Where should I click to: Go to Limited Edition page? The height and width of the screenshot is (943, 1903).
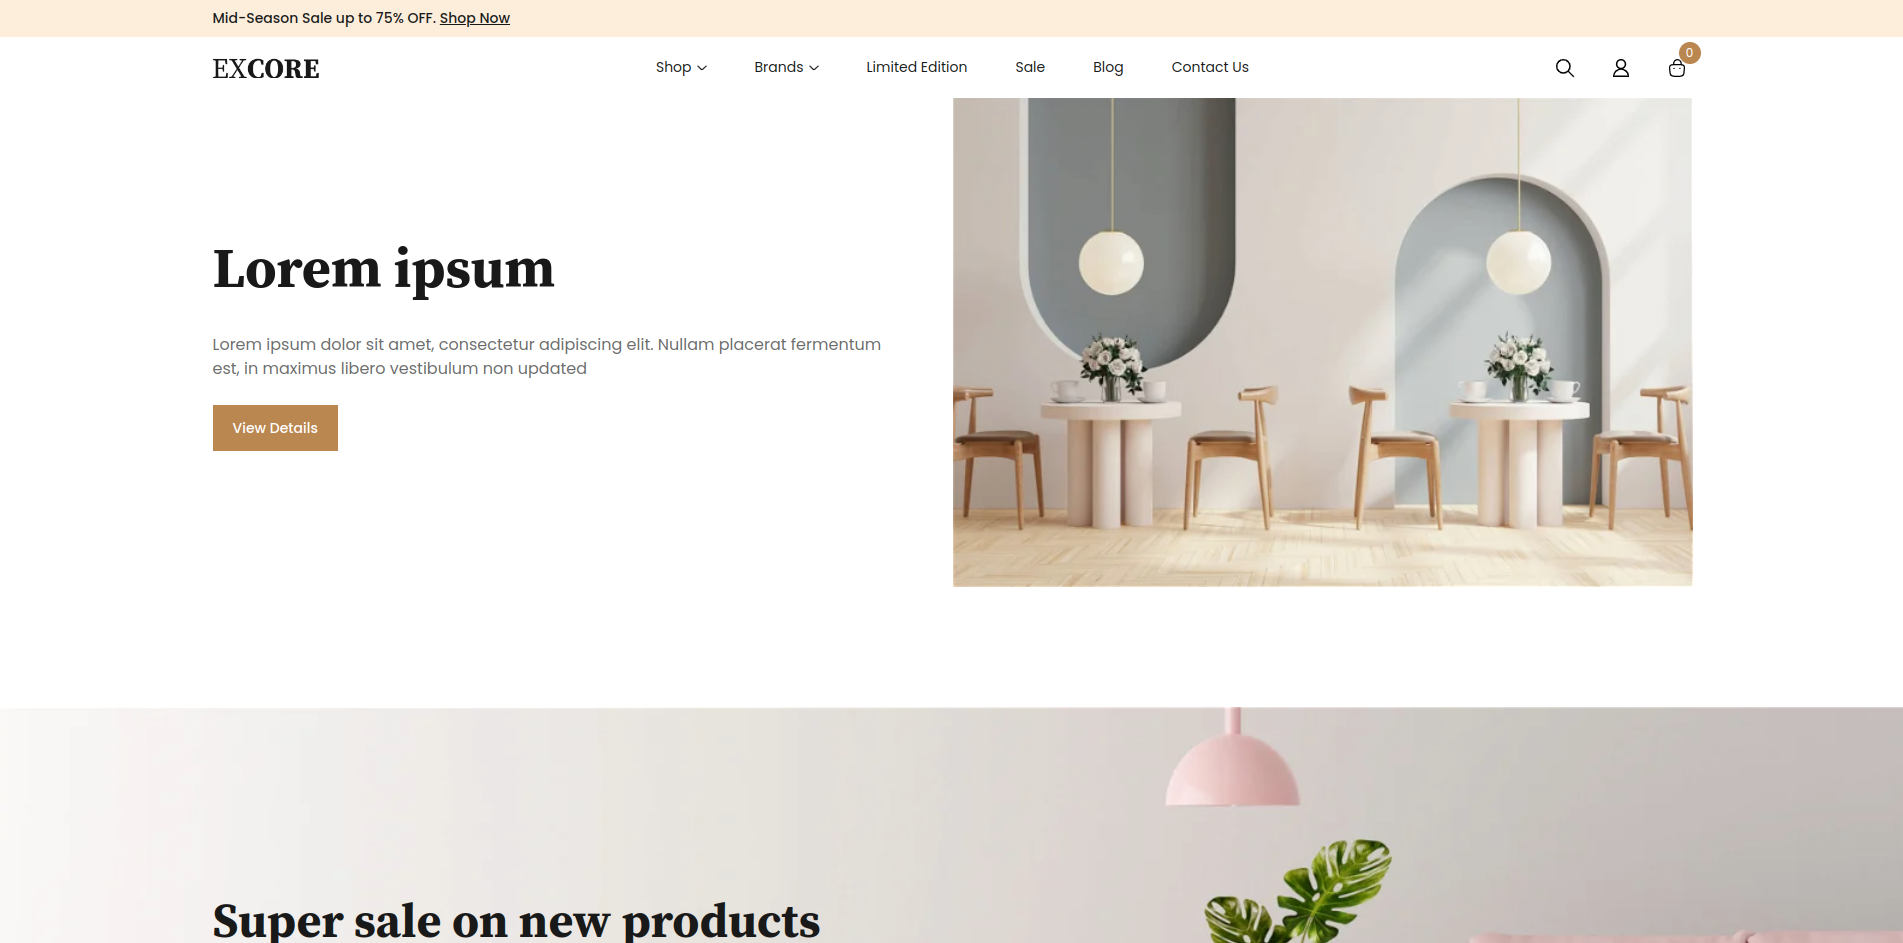pyautogui.click(x=916, y=67)
